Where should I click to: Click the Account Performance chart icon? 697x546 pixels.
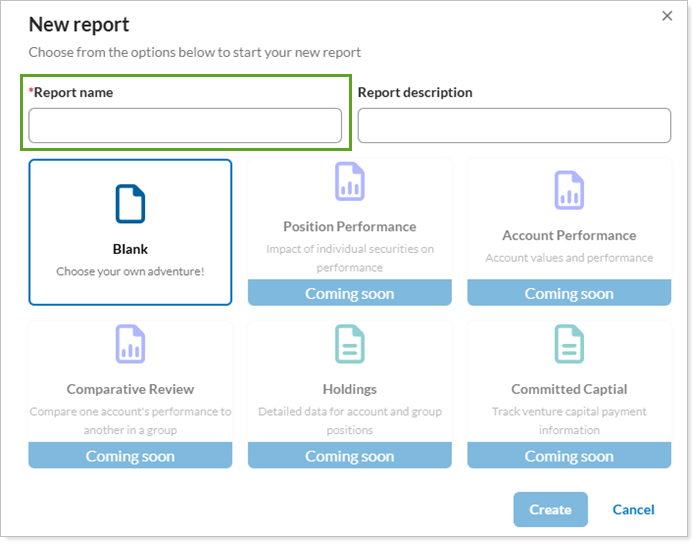click(569, 190)
